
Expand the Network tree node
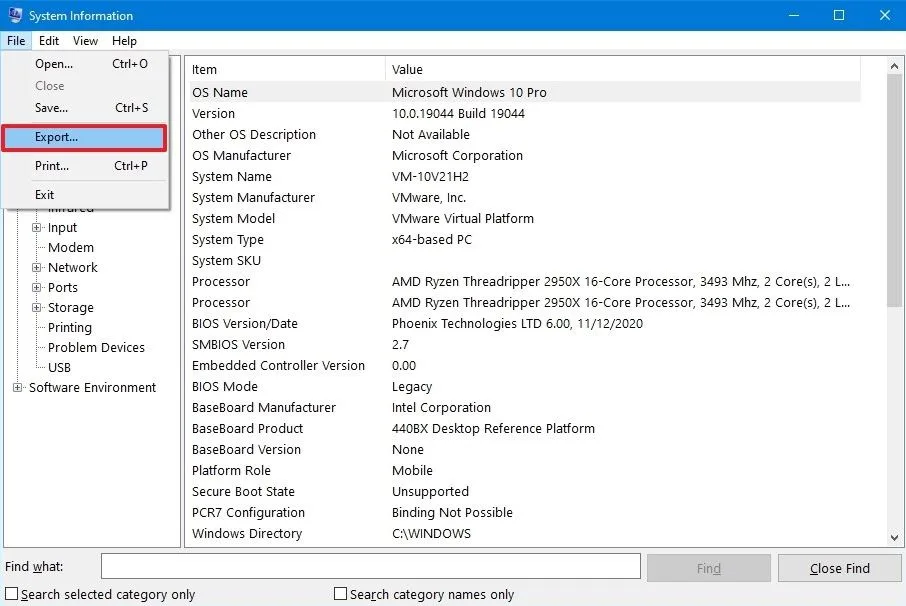point(36,267)
